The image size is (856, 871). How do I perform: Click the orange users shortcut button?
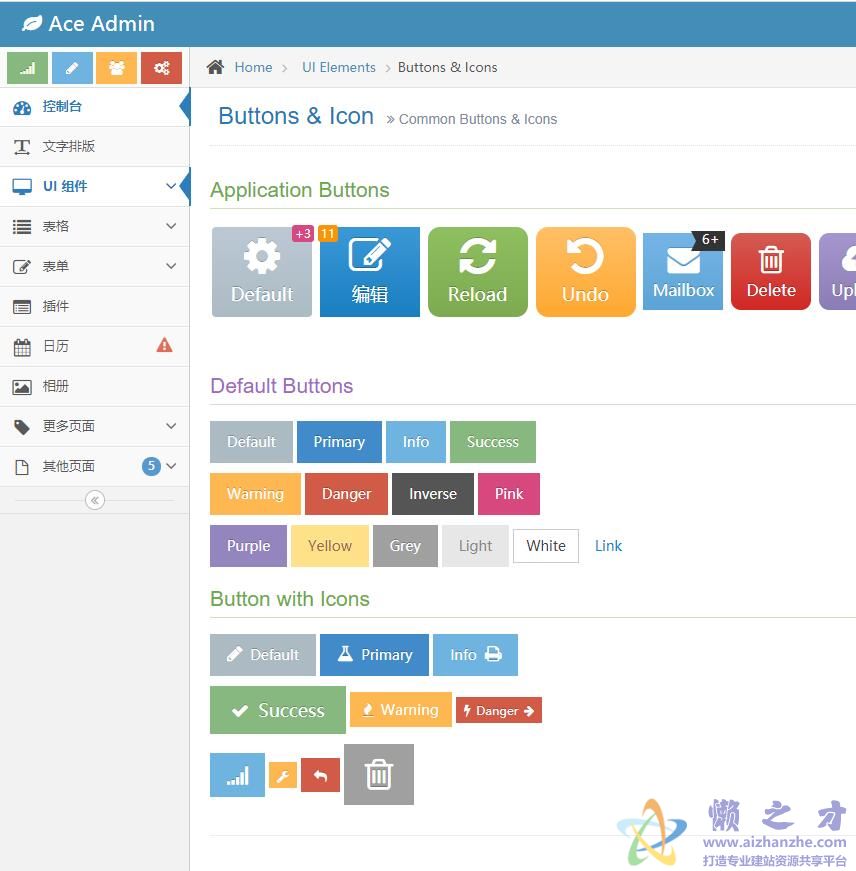click(x=116, y=68)
